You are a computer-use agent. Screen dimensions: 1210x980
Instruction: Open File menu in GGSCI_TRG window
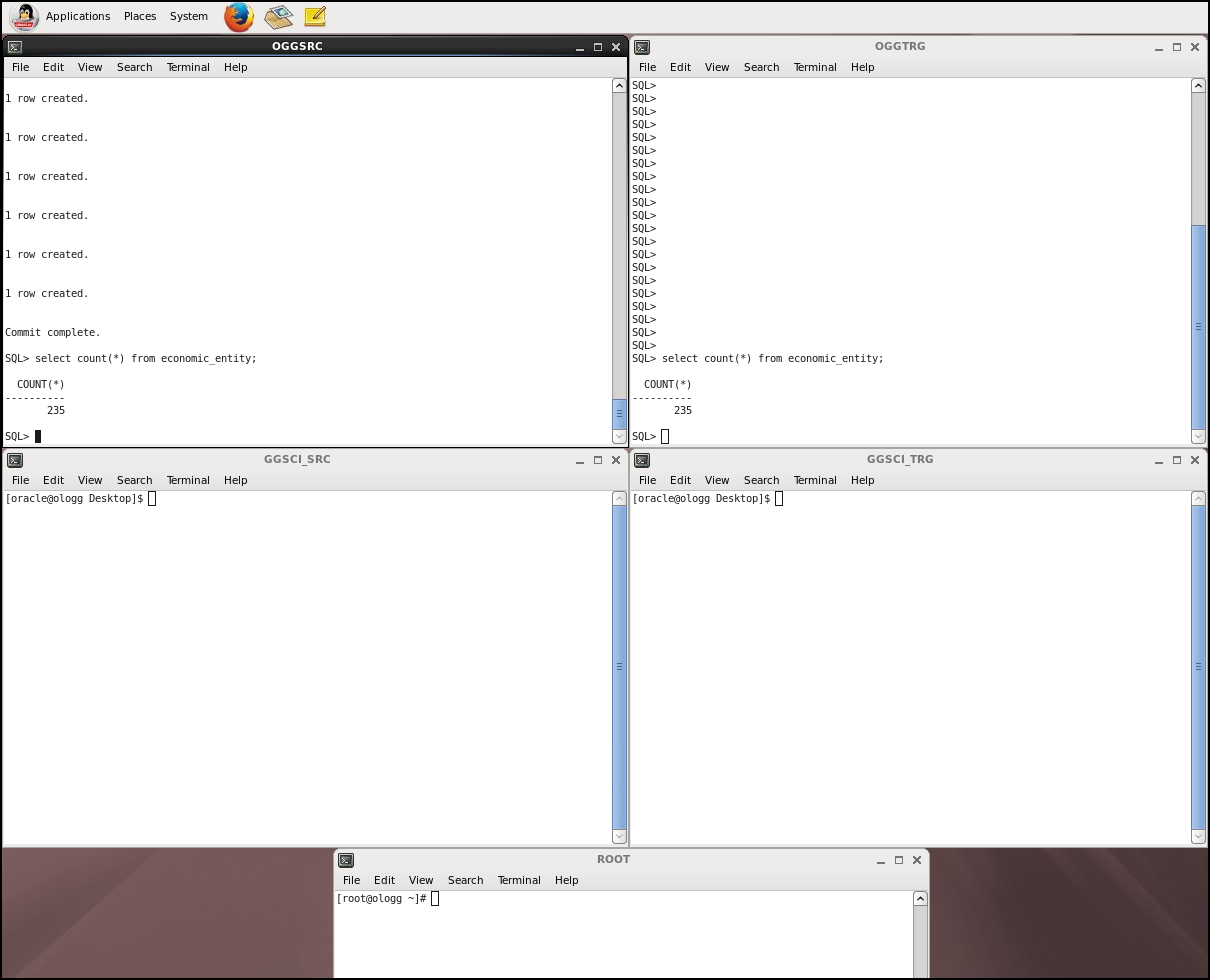(647, 480)
